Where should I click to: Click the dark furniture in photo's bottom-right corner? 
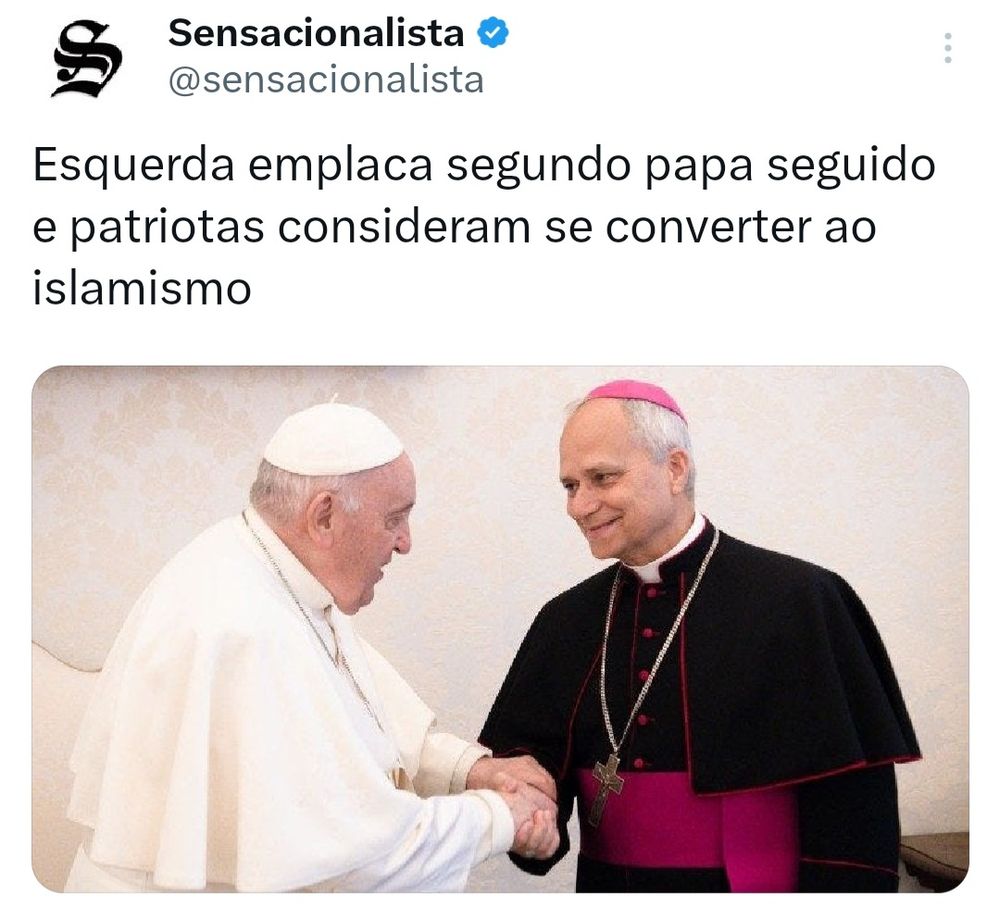pos(934,862)
